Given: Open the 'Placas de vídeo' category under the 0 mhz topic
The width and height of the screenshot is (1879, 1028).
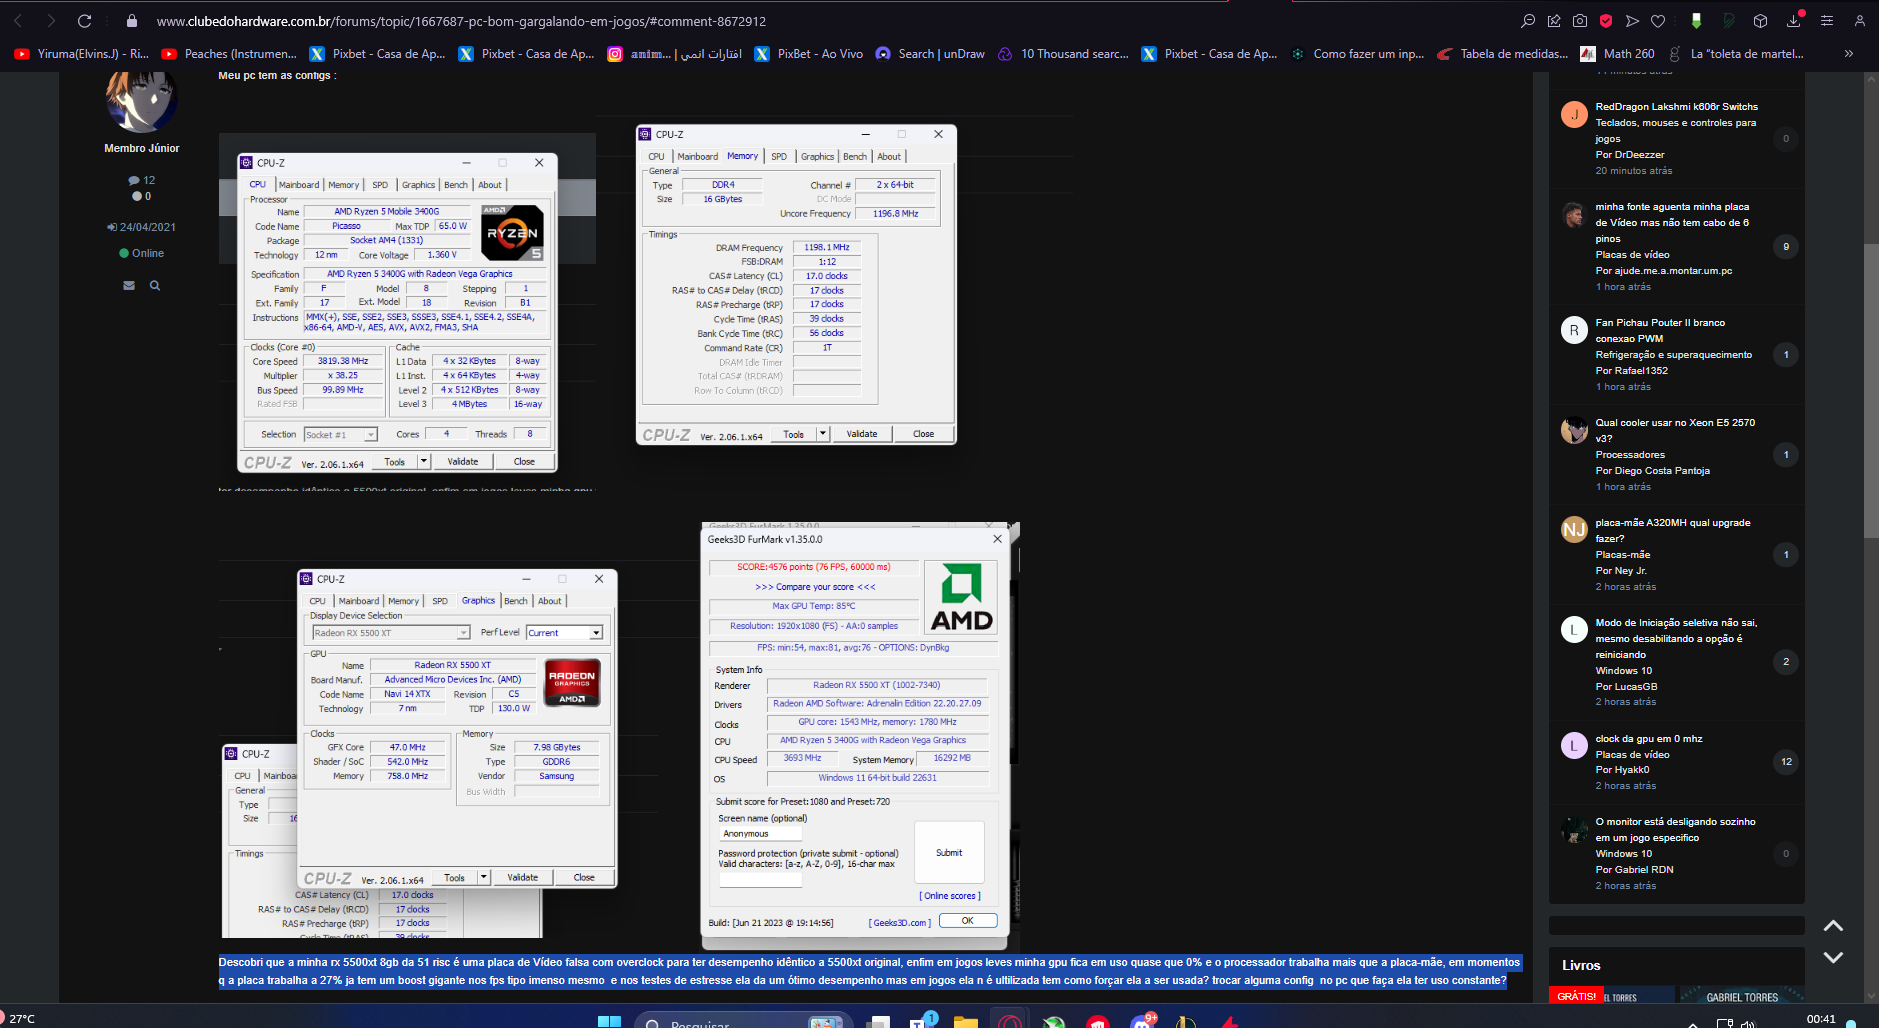Looking at the screenshot, I should point(1632,755).
